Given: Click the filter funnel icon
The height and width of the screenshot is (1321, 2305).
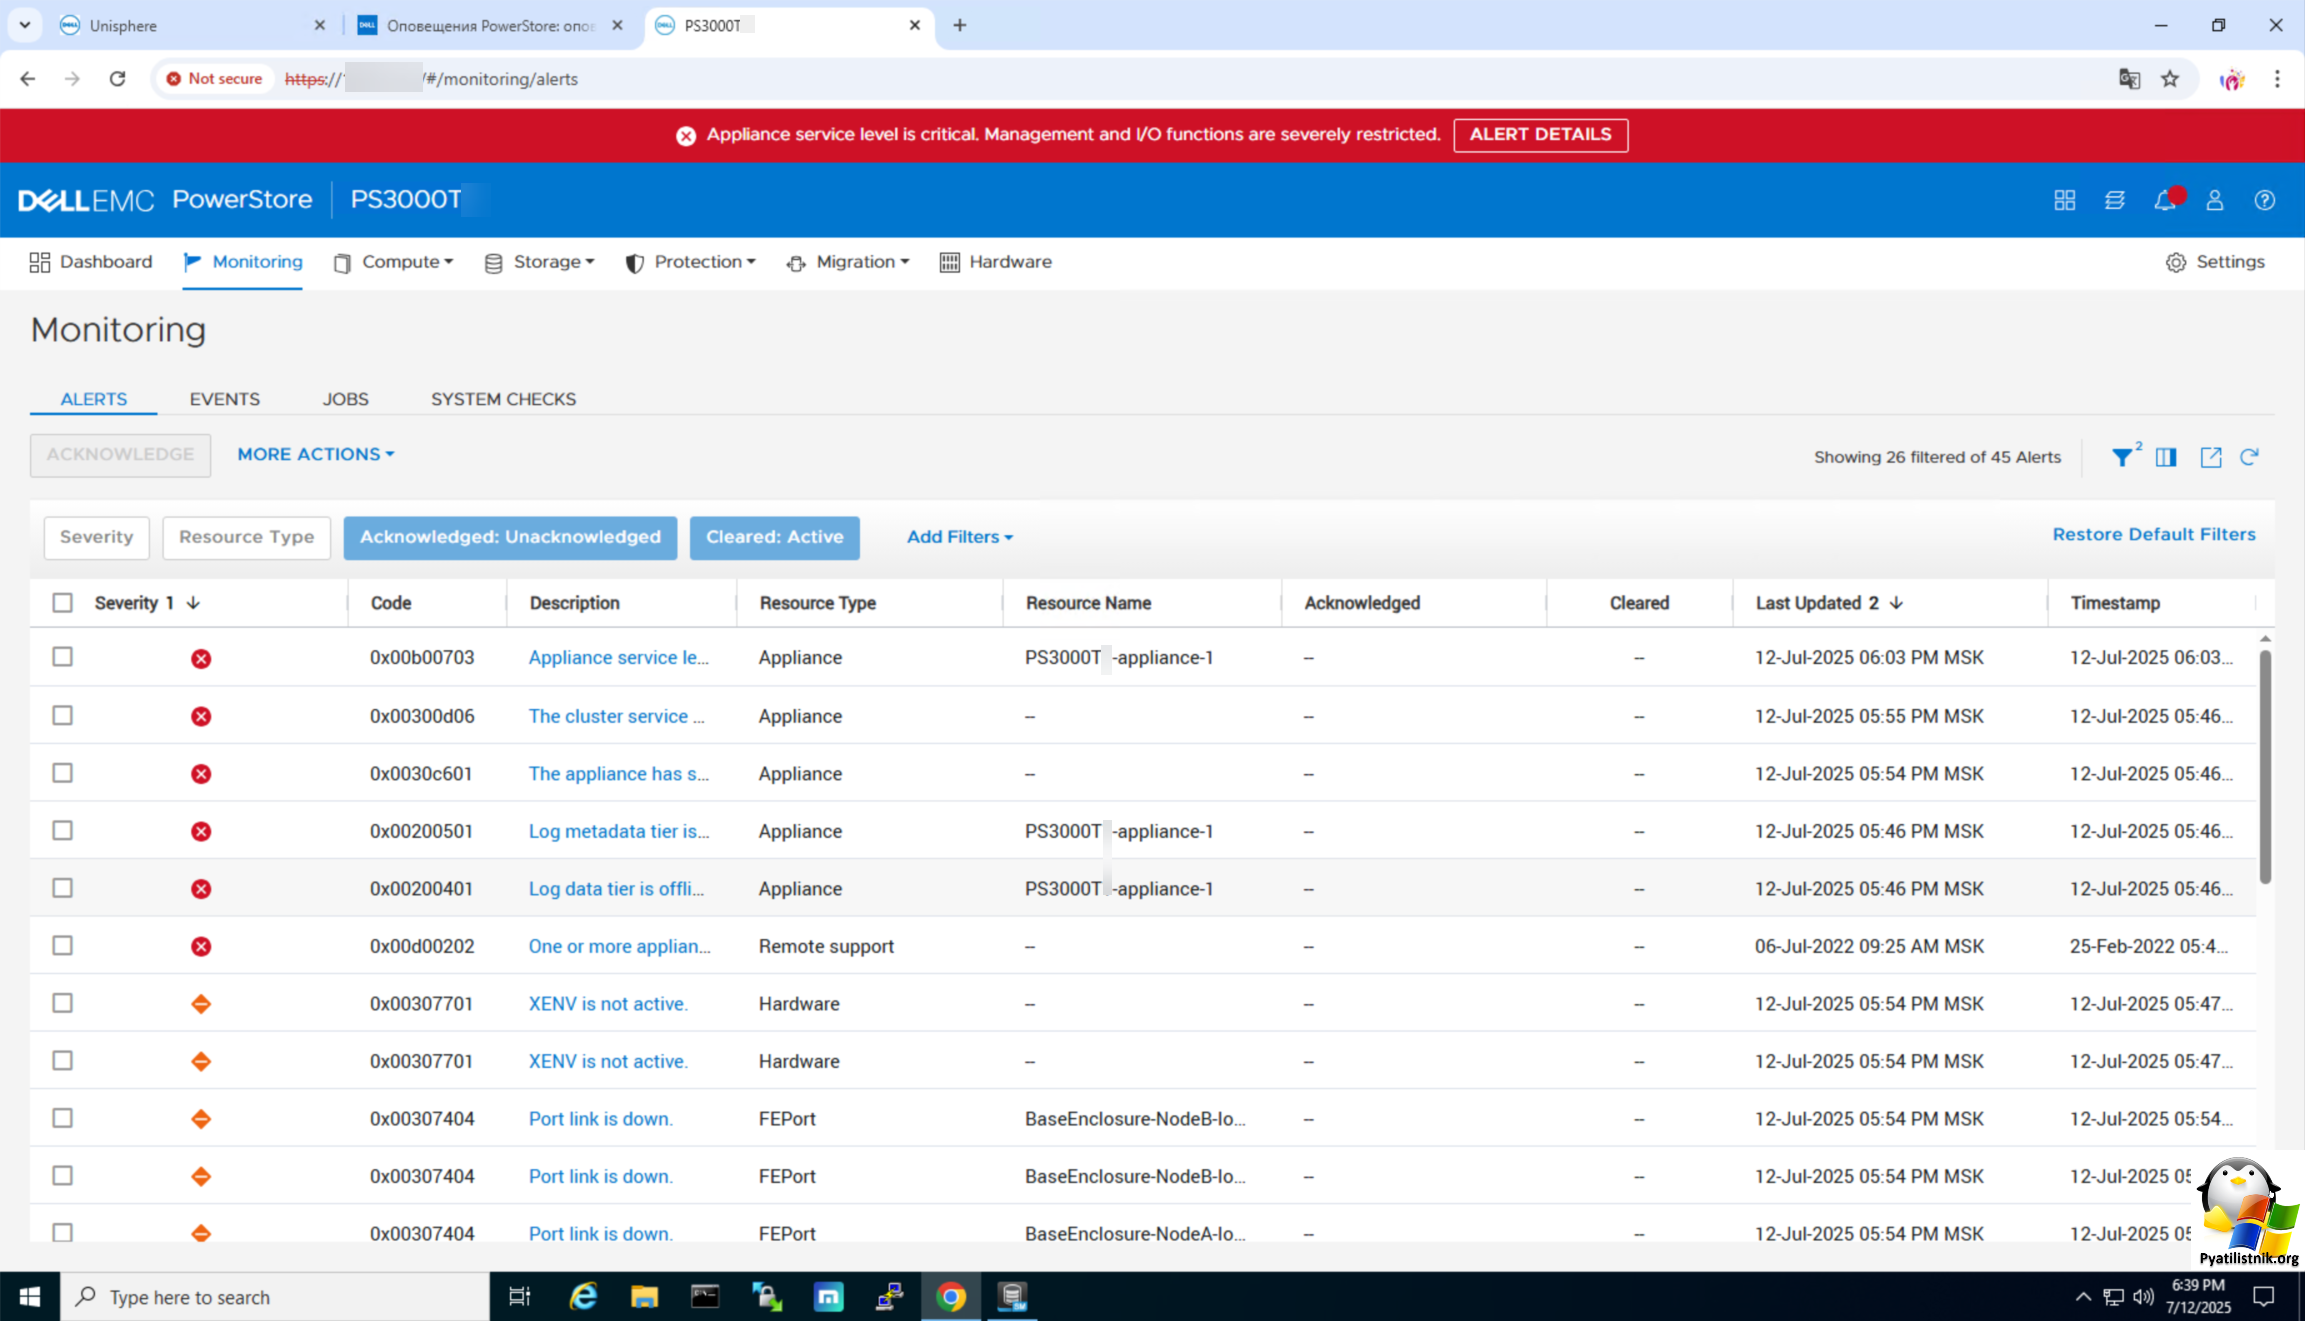Looking at the screenshot, I should tap(2121, 457).
